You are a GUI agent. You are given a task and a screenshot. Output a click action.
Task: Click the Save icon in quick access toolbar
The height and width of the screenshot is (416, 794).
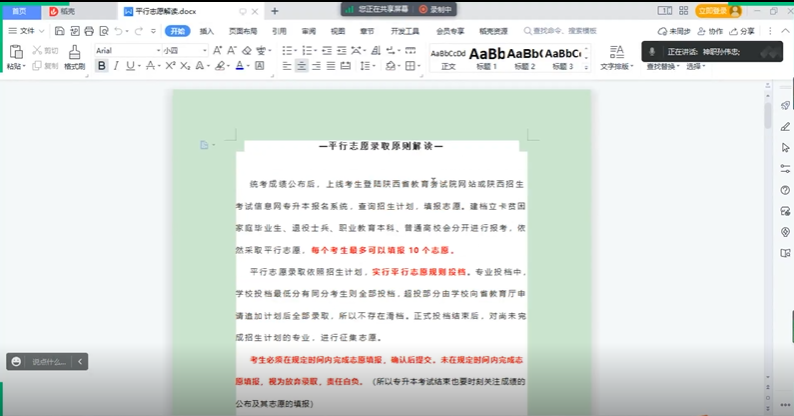(x=60, y=31)
